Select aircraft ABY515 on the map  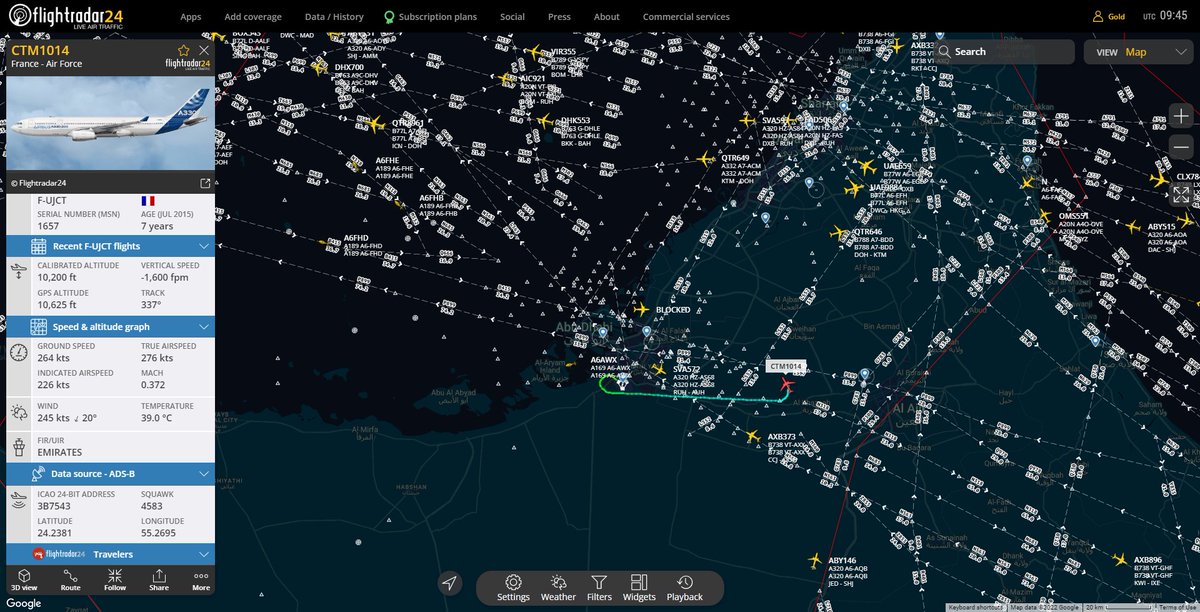1135,227
